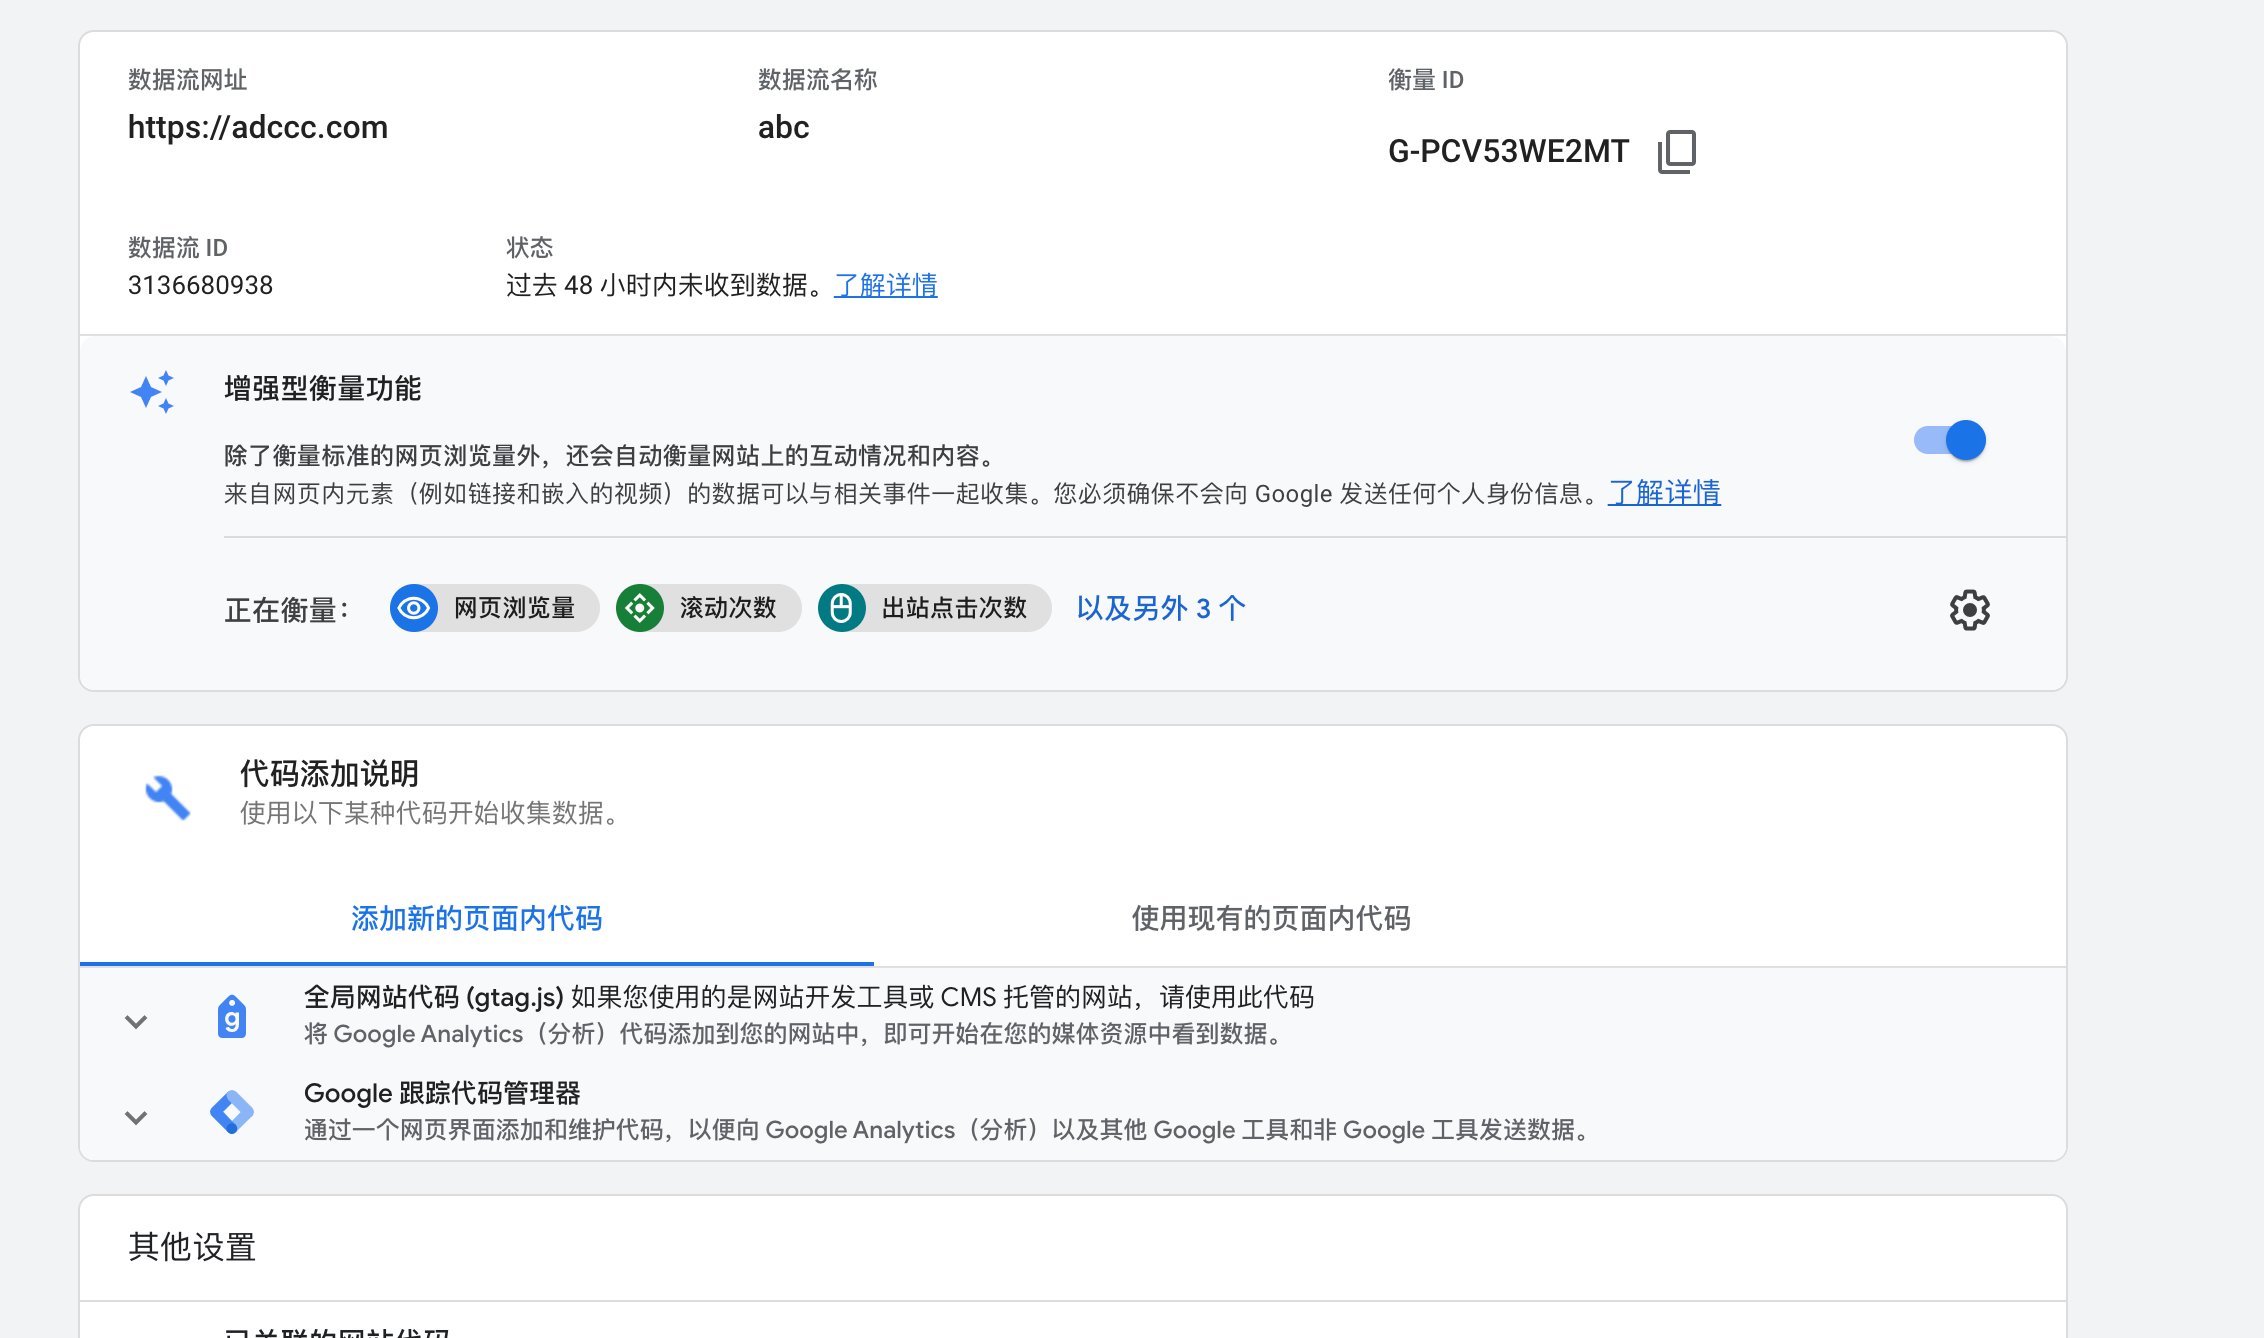Copy the measurement ID G-PCV53WE2MT

coord(1677,151)
